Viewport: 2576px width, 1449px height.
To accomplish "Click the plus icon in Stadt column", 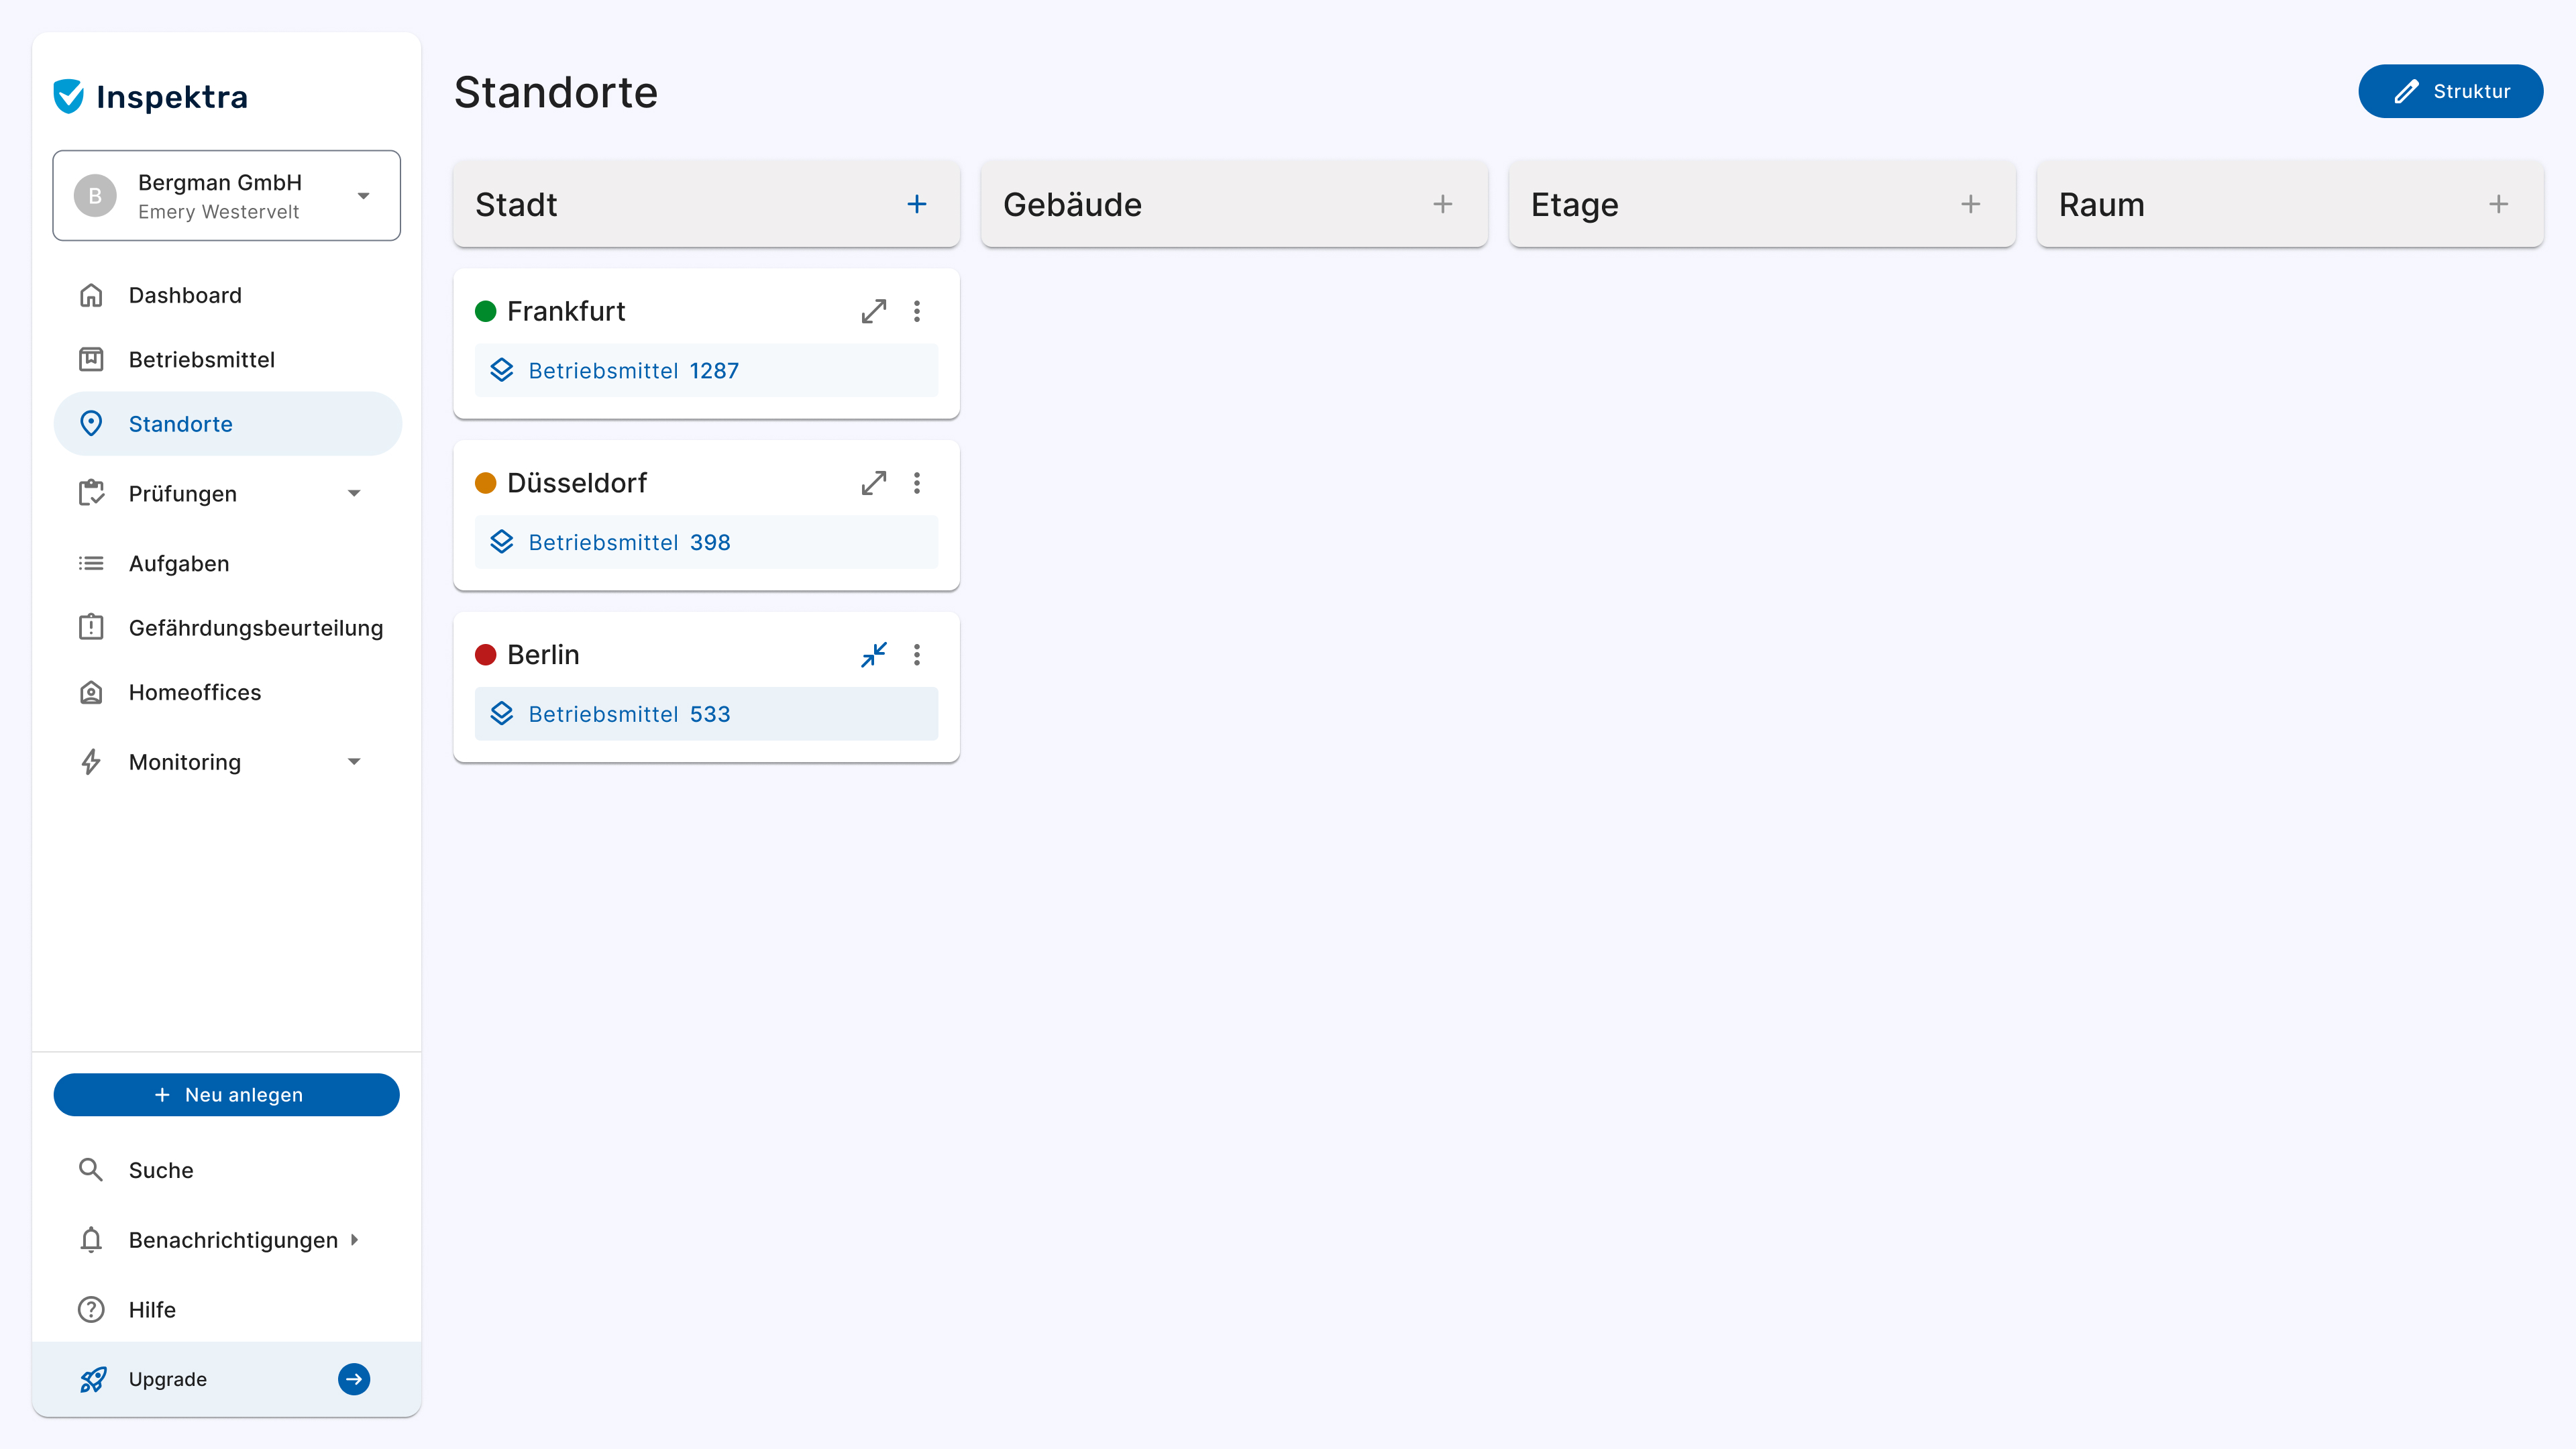I will coord(916,204).
